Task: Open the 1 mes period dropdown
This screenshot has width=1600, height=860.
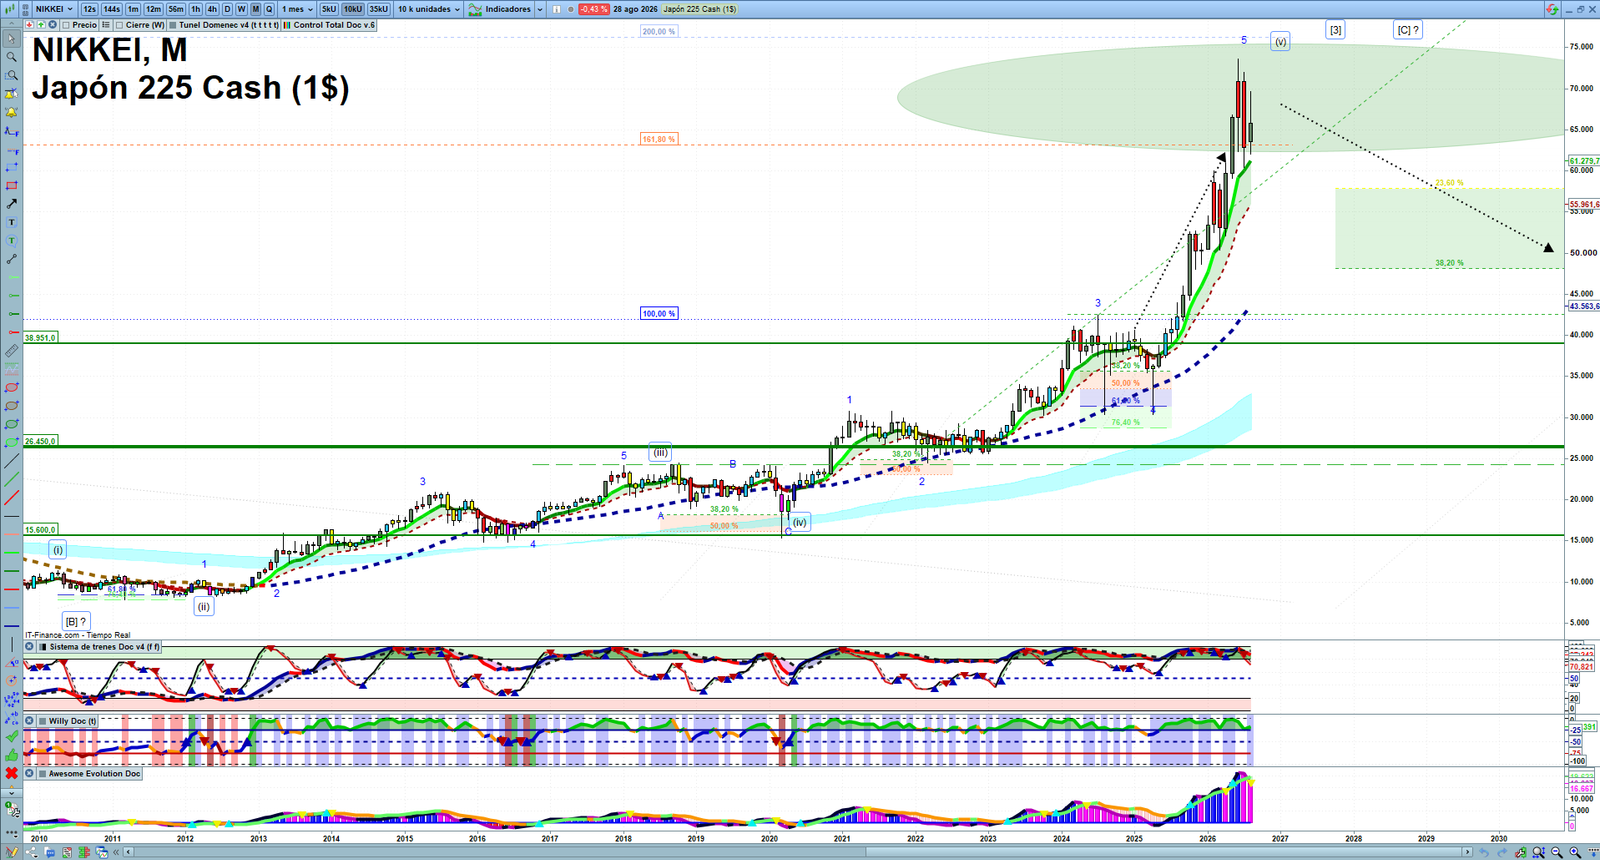Action: (x=297, y=9)
